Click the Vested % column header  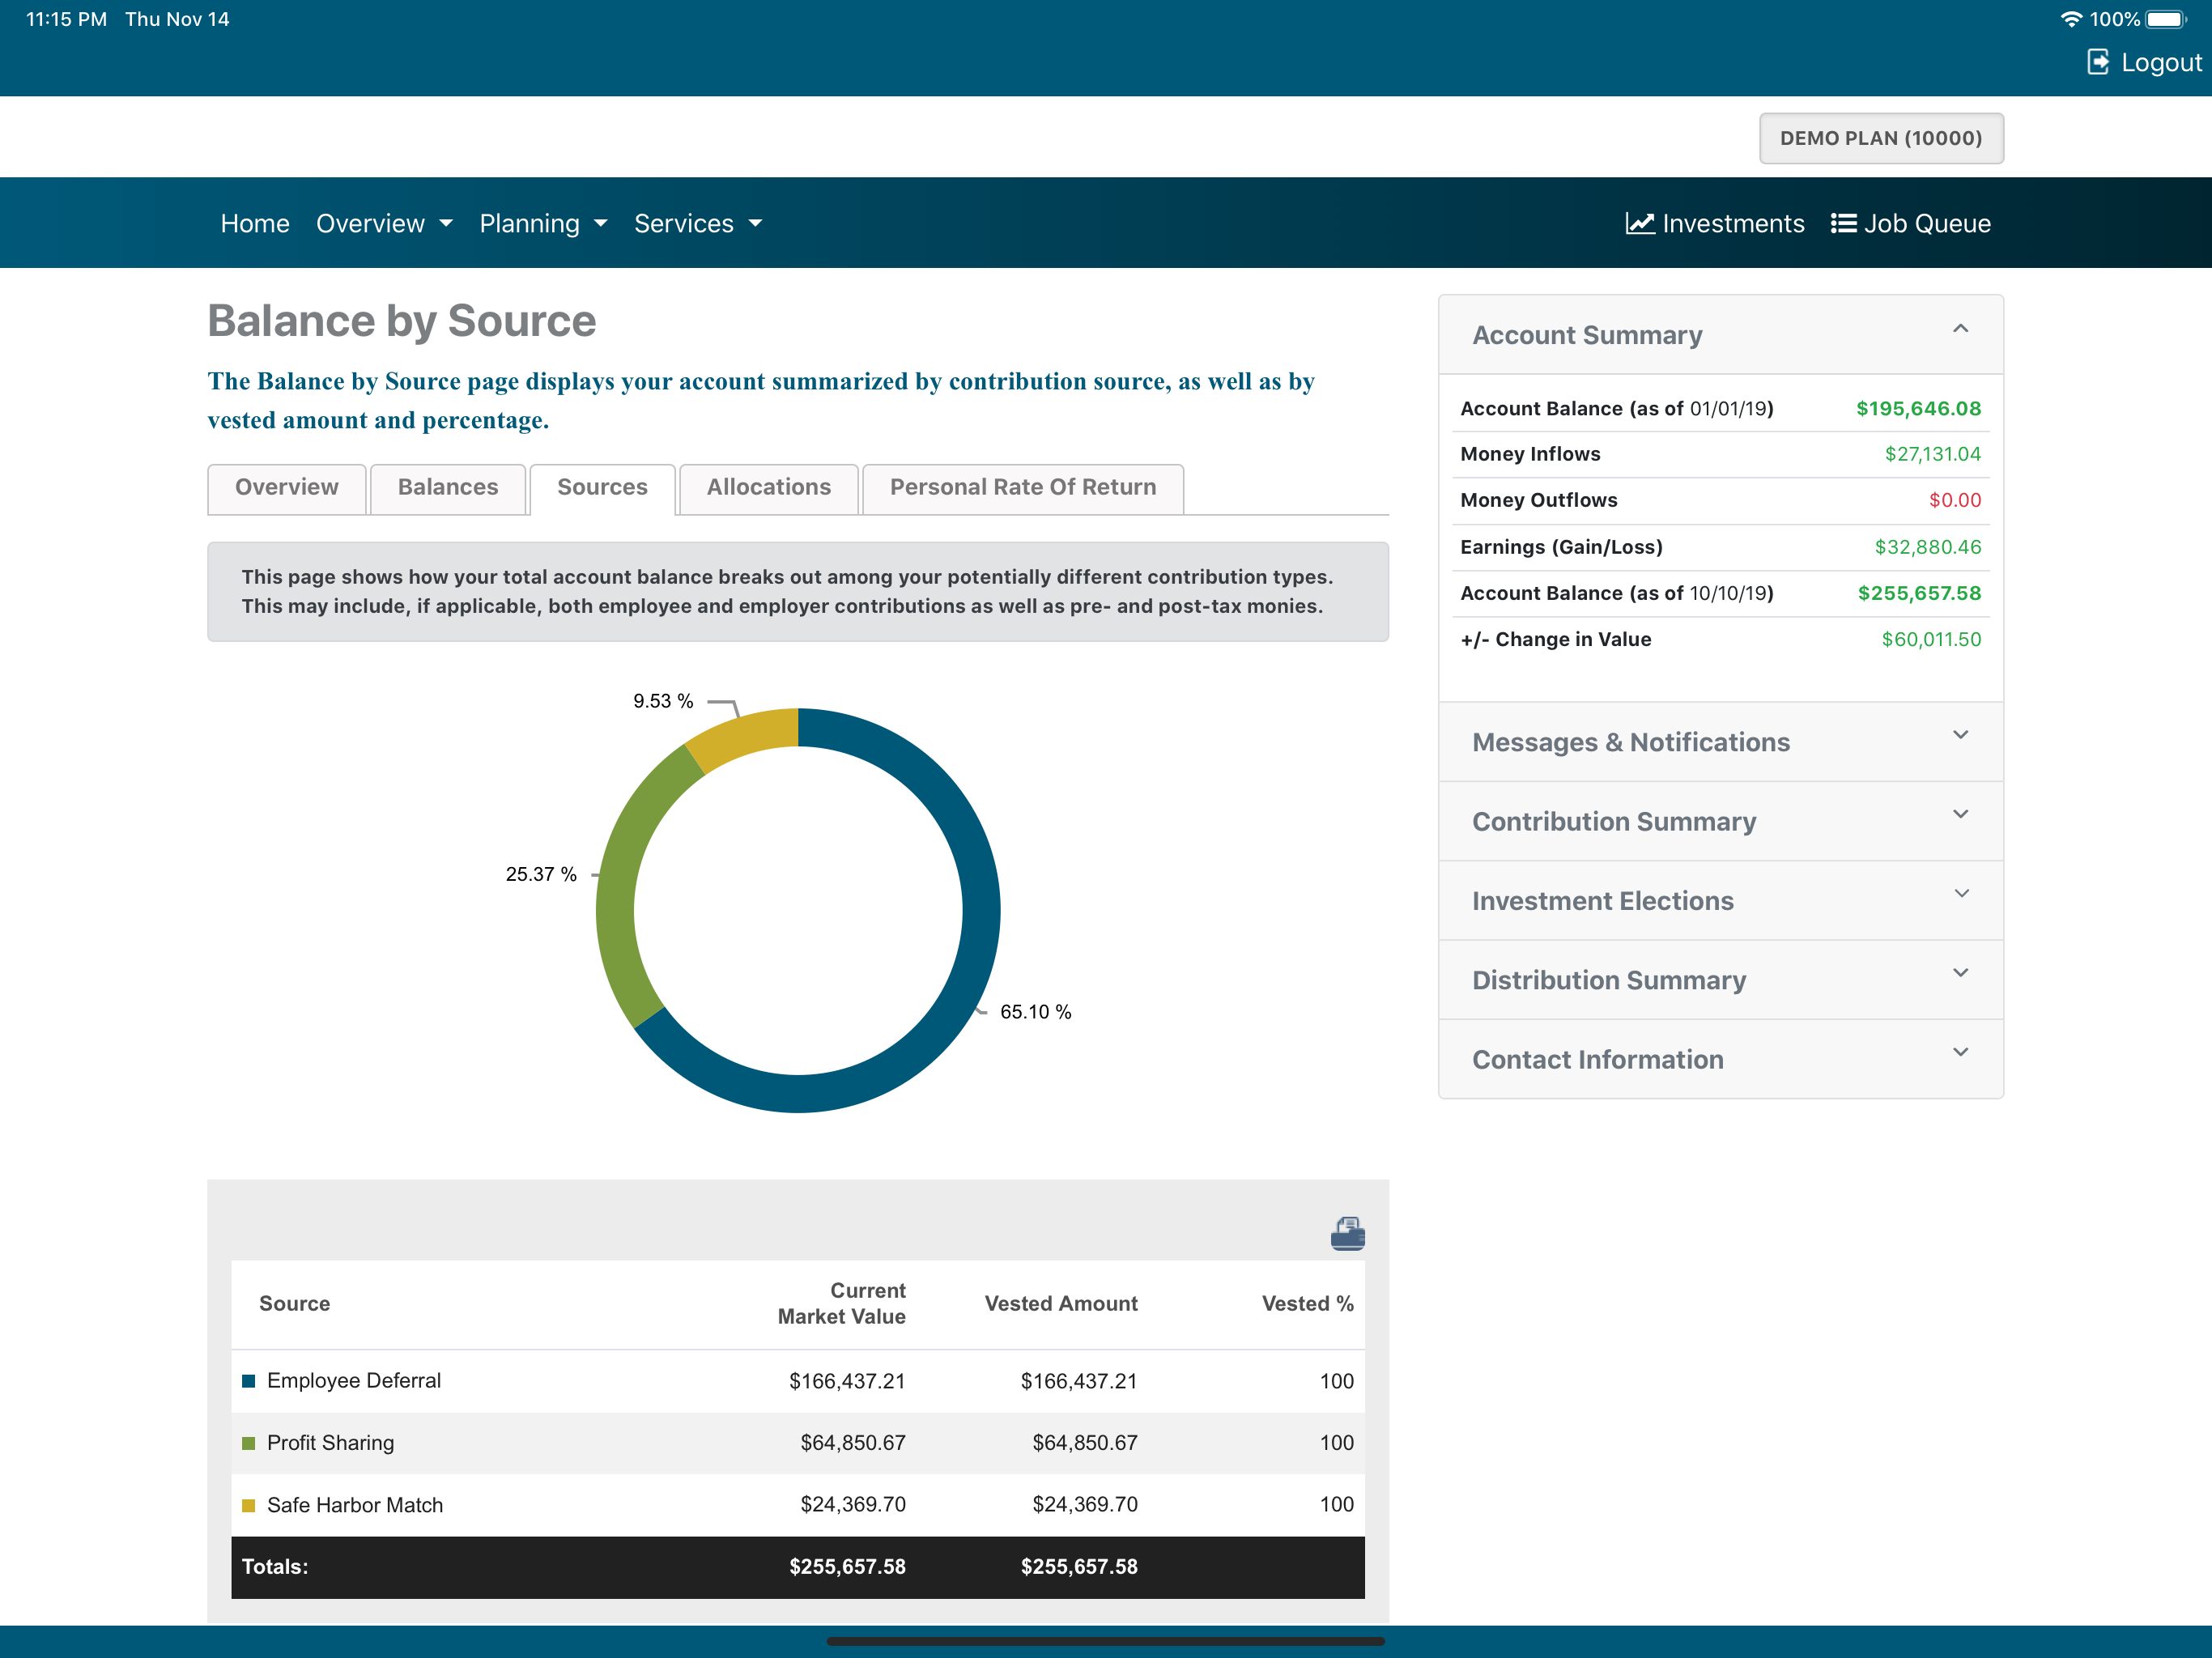click(x=1307, y=1303)
